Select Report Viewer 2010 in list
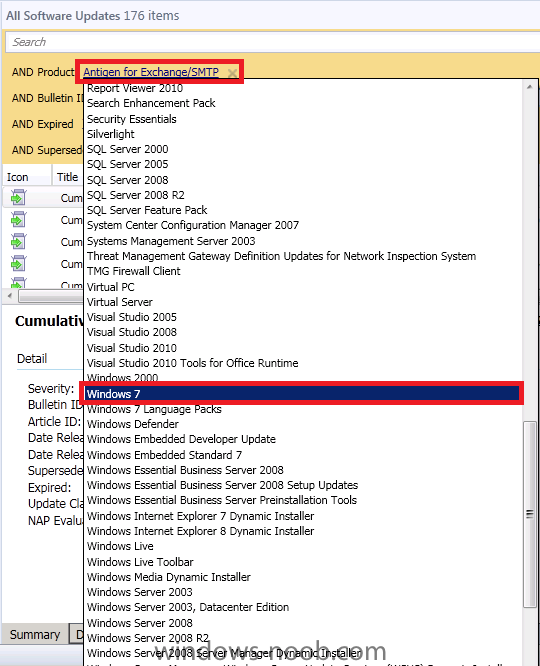Viewport: 540px width, 666px height. tap(135, 88)
